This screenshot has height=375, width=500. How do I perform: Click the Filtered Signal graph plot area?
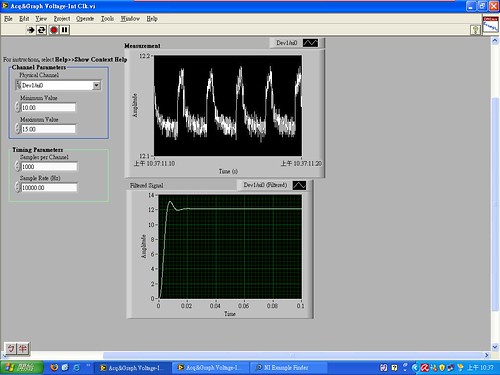coord(230,247)
